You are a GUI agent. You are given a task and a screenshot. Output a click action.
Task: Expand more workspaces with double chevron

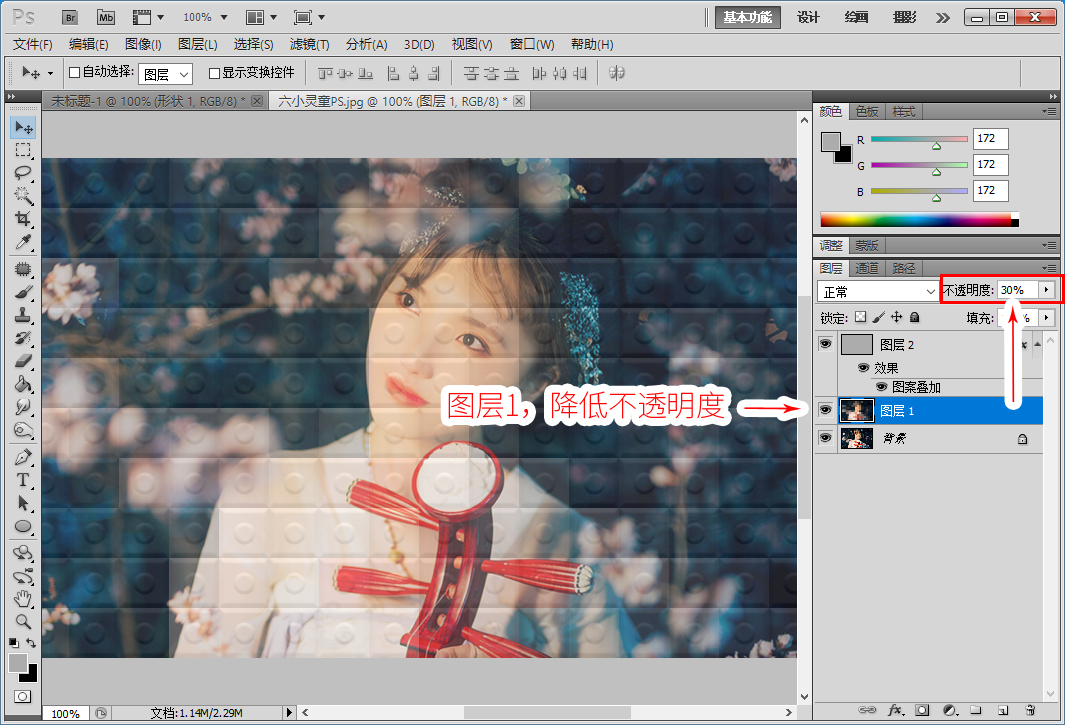click(x=942, y=18)
